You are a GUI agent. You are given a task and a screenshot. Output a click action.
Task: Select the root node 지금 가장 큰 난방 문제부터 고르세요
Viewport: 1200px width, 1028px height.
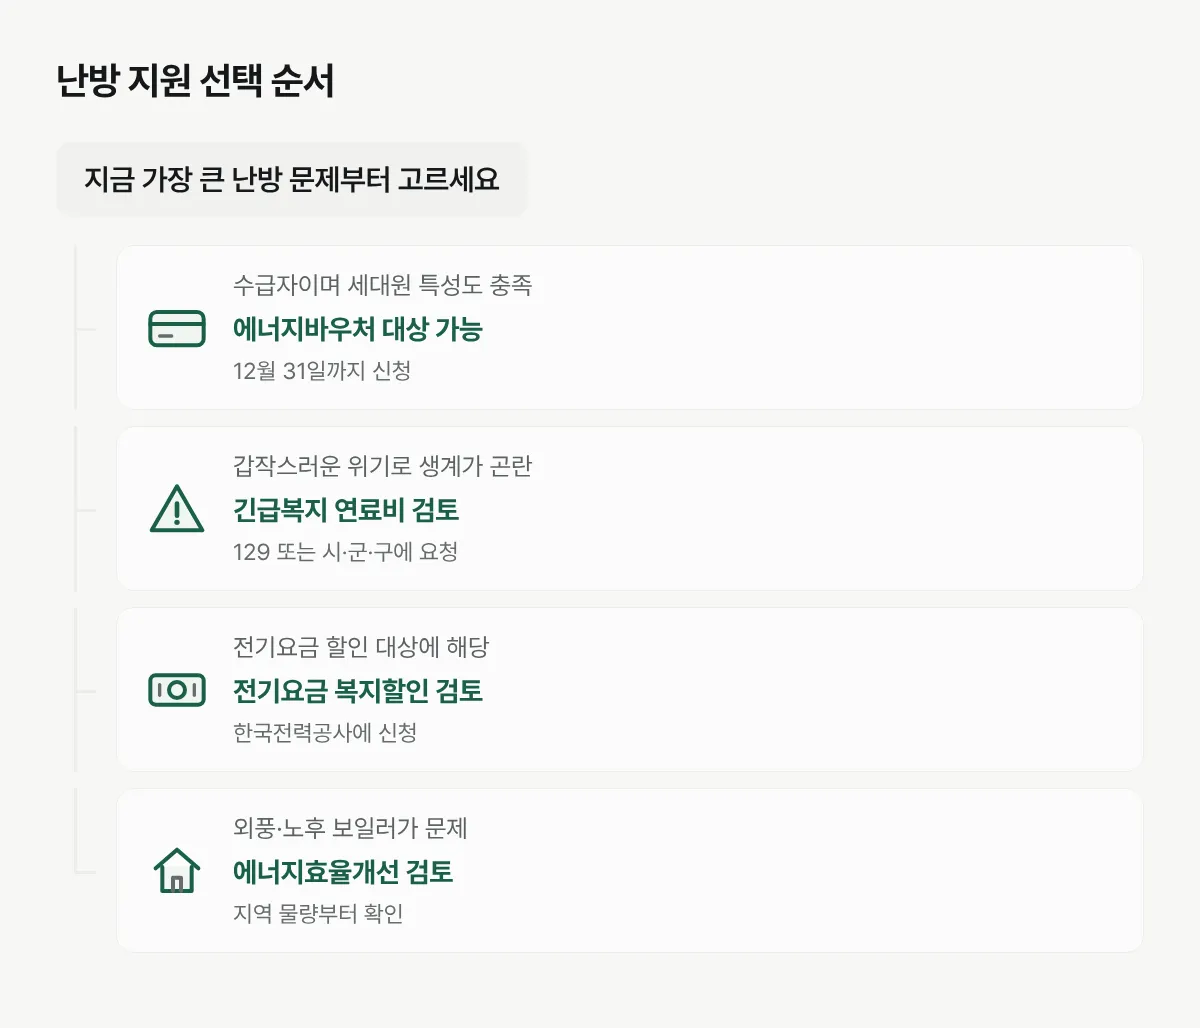click(291, 179)
